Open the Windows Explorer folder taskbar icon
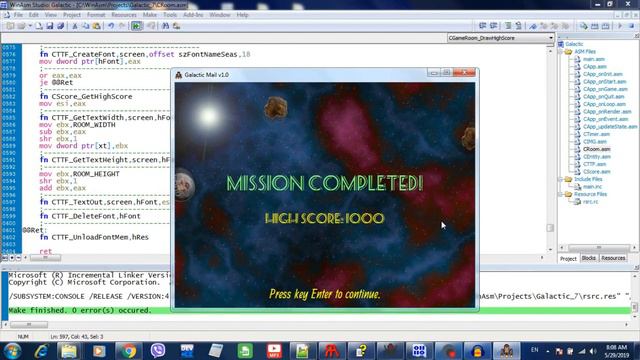Screen dimensions: 640x360 [69, 351]
